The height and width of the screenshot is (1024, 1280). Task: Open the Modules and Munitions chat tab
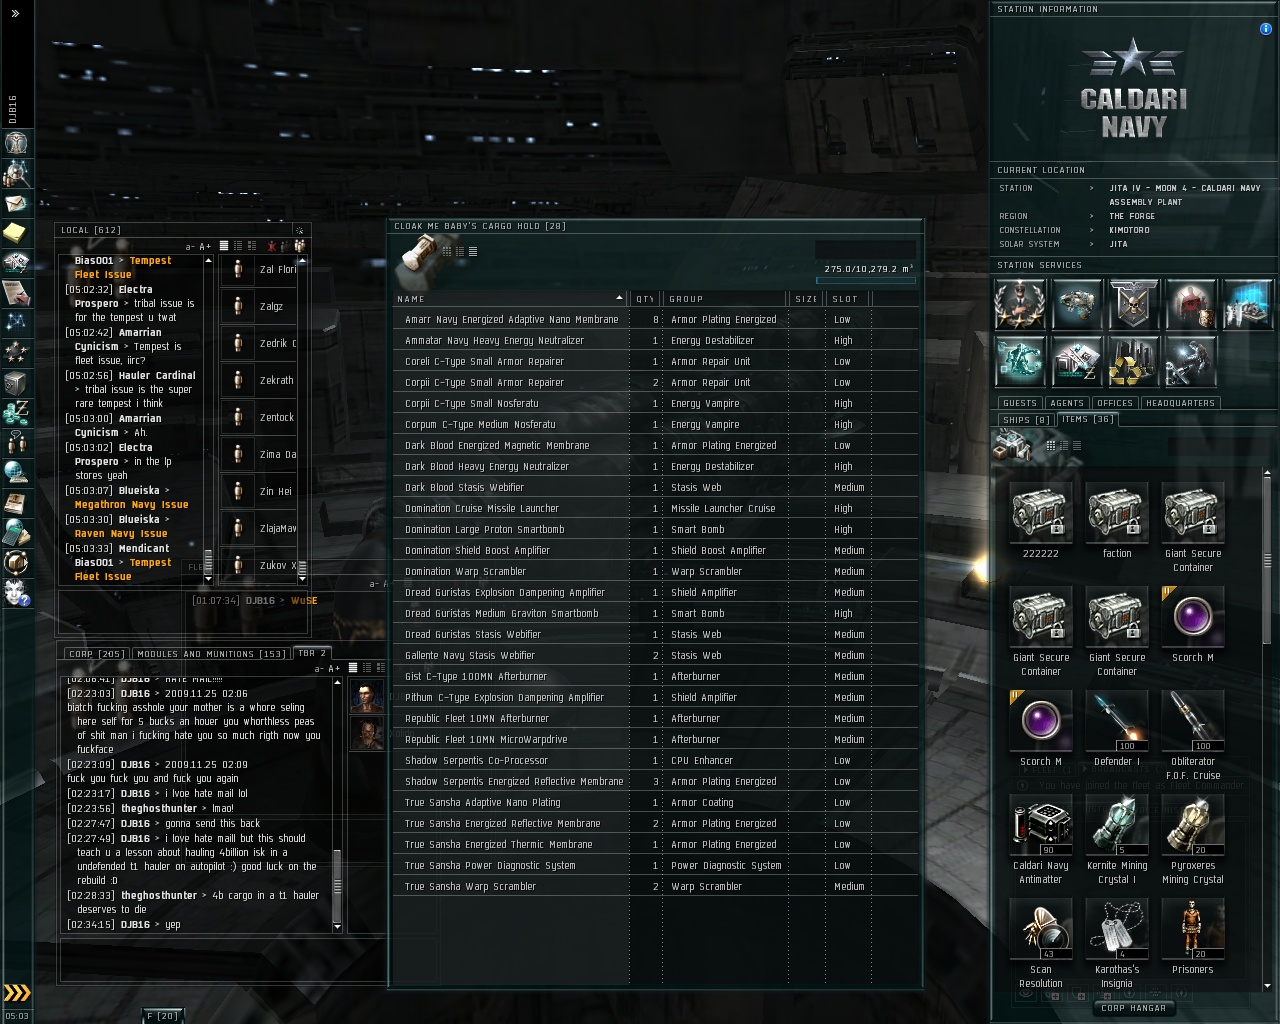pos(211,654)
